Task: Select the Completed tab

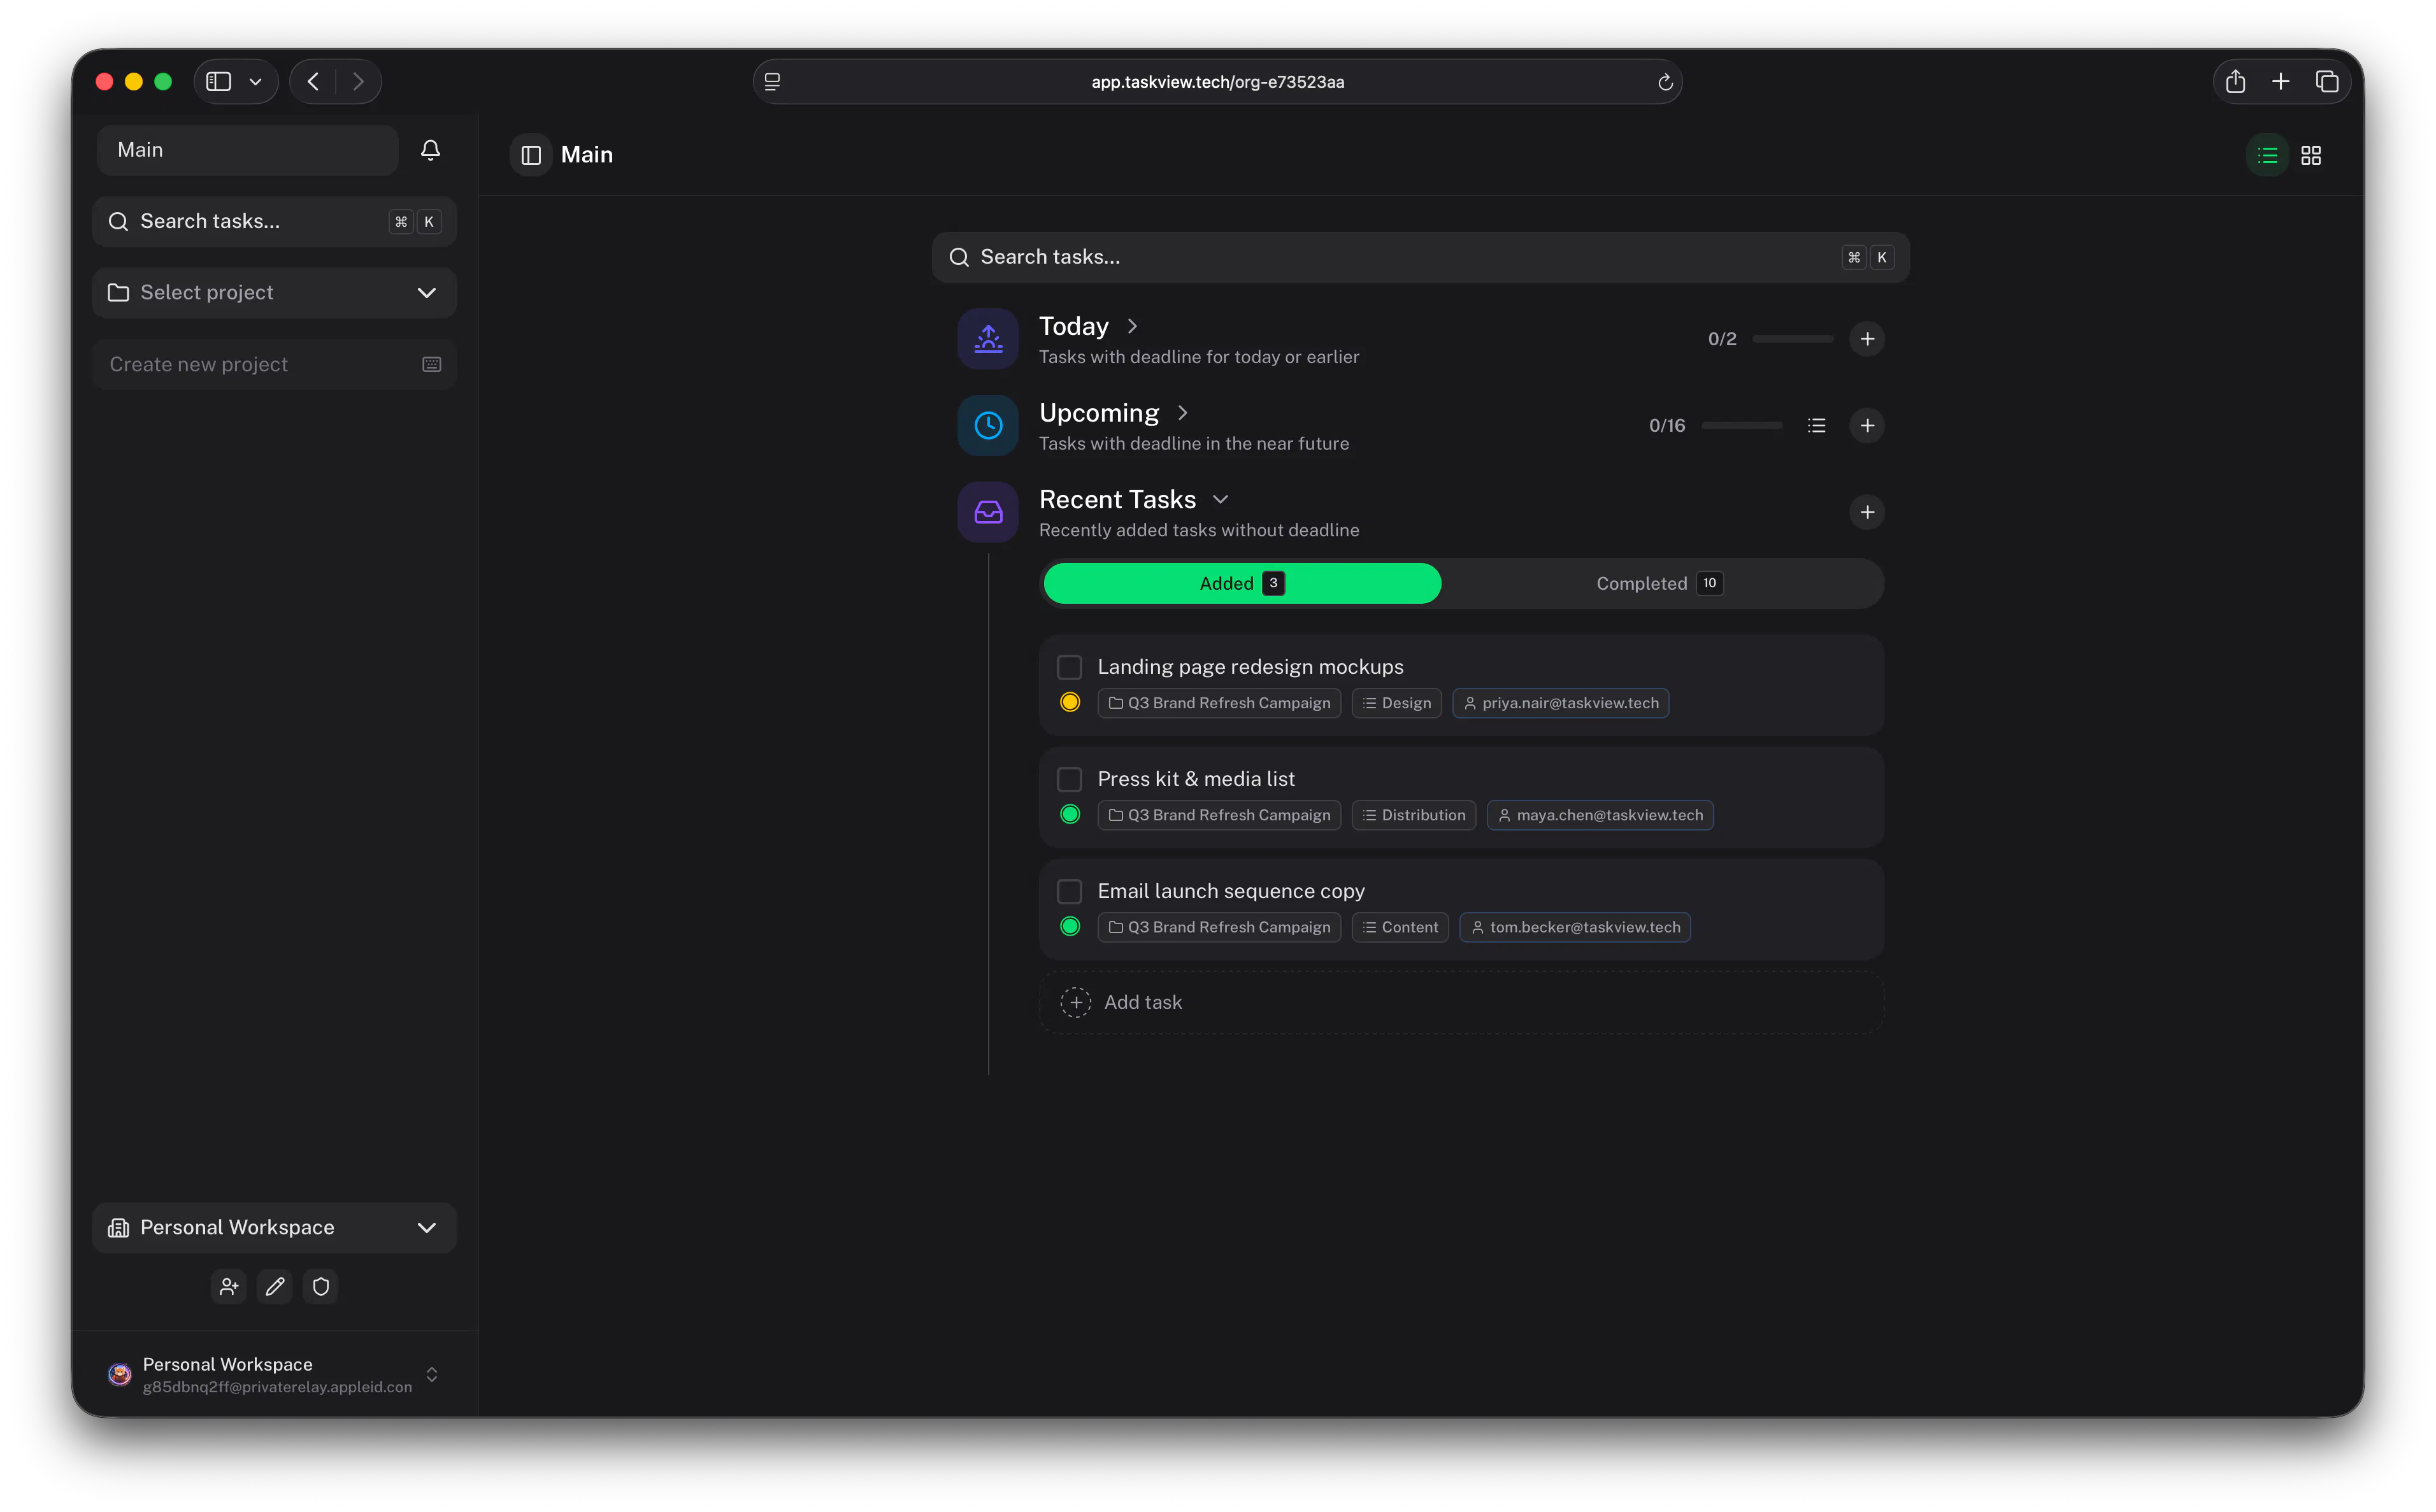Action: click(1659, 583)
